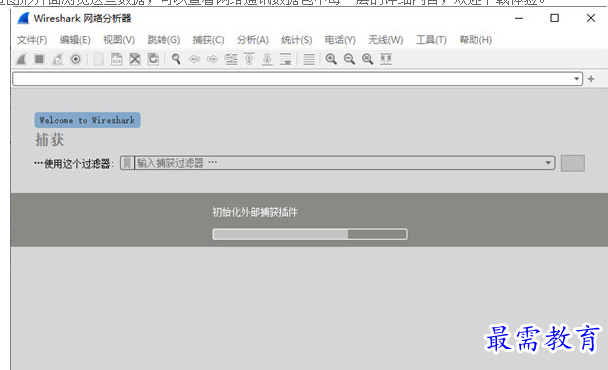Add a display filter button with plus
This screenshot has height=370, width=608.
click(591, 79)
